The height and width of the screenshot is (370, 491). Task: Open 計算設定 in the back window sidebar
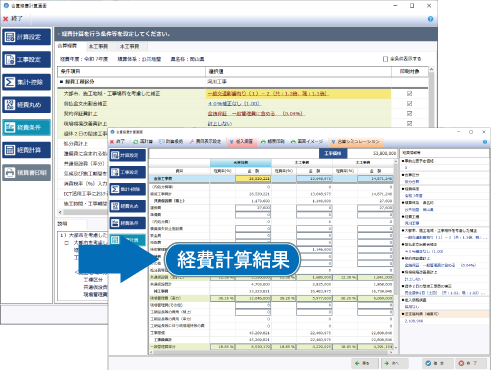click(27, 37)
